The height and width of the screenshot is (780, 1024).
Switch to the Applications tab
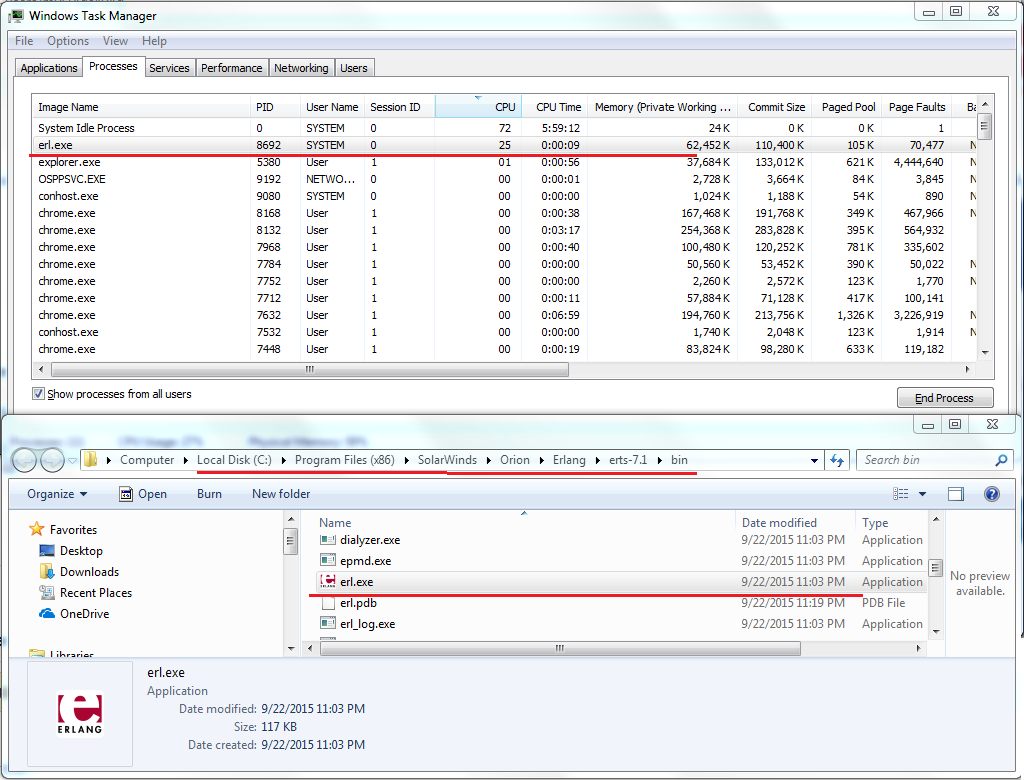49,68
